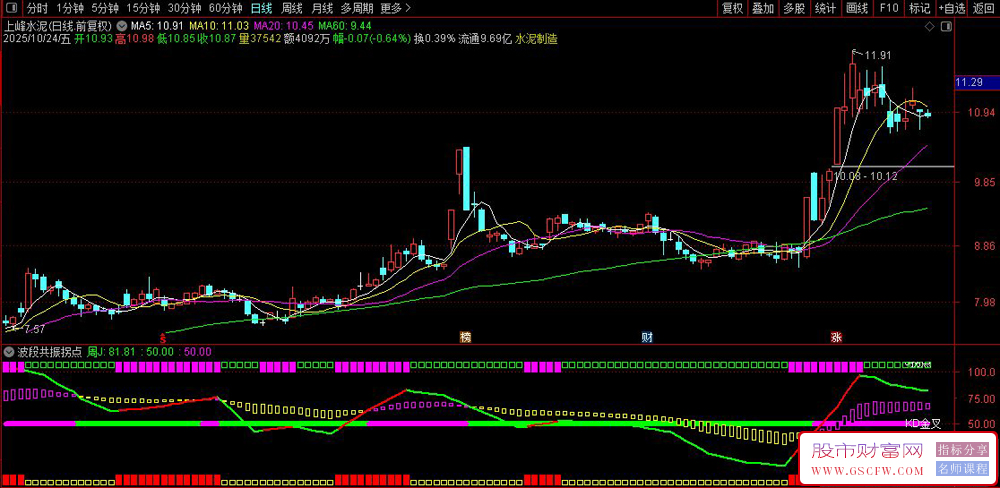Click the 11.29 price label on the axis

coord(970,82)
